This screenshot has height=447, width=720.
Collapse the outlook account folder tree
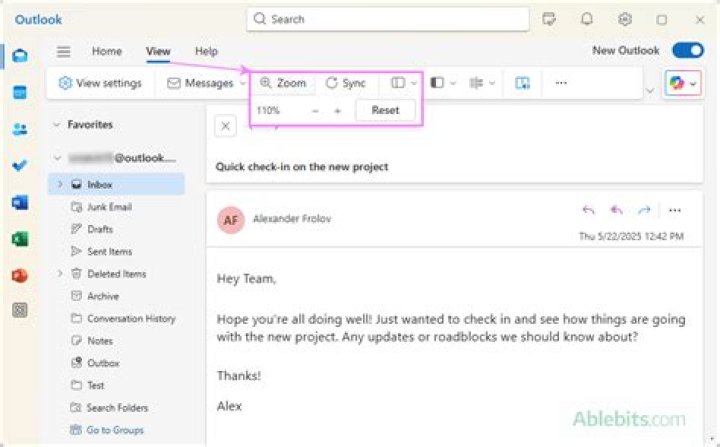57,158
